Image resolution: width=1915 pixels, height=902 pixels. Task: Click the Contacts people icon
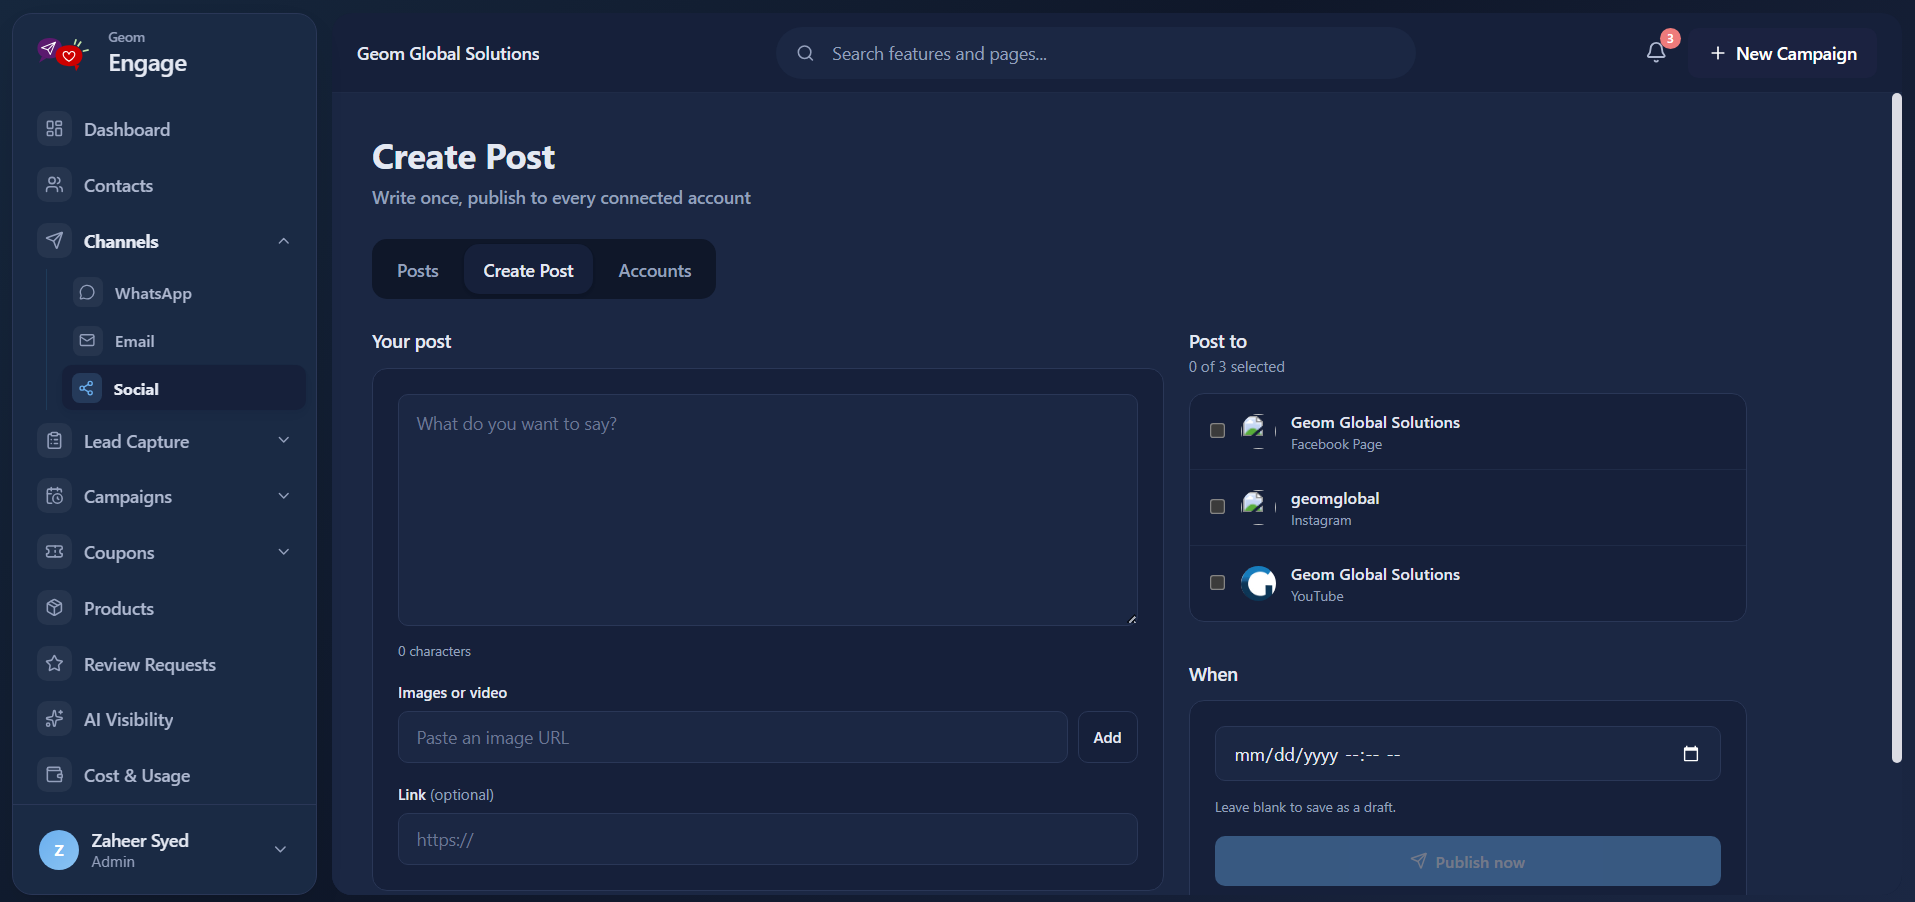click(x=55, y=185)
